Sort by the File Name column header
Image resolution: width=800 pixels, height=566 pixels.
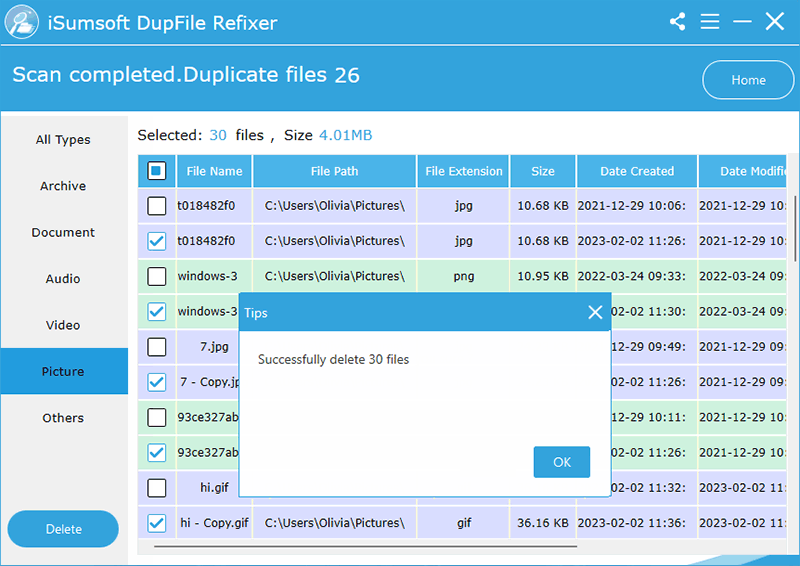click(214, 171)
